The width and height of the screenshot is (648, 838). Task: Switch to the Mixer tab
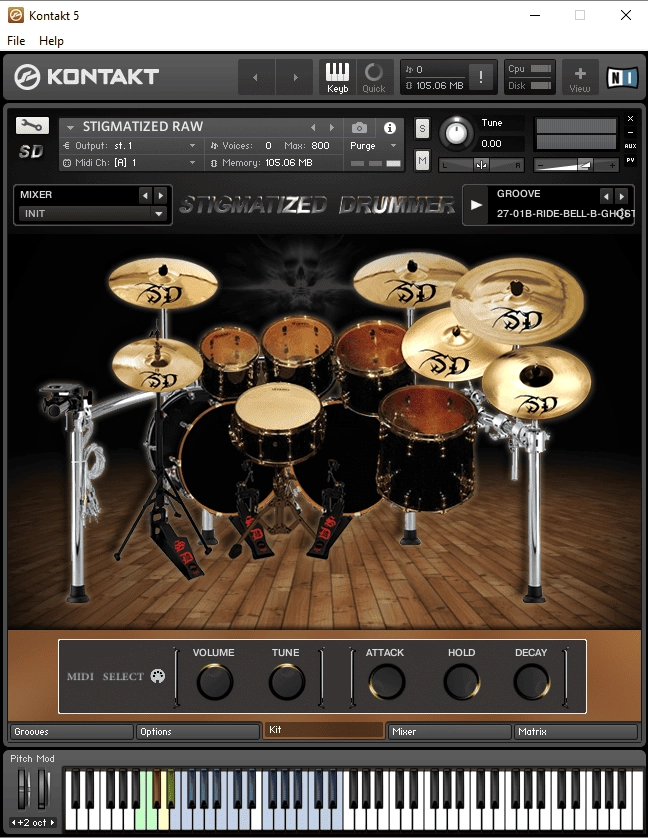[449, 732]
